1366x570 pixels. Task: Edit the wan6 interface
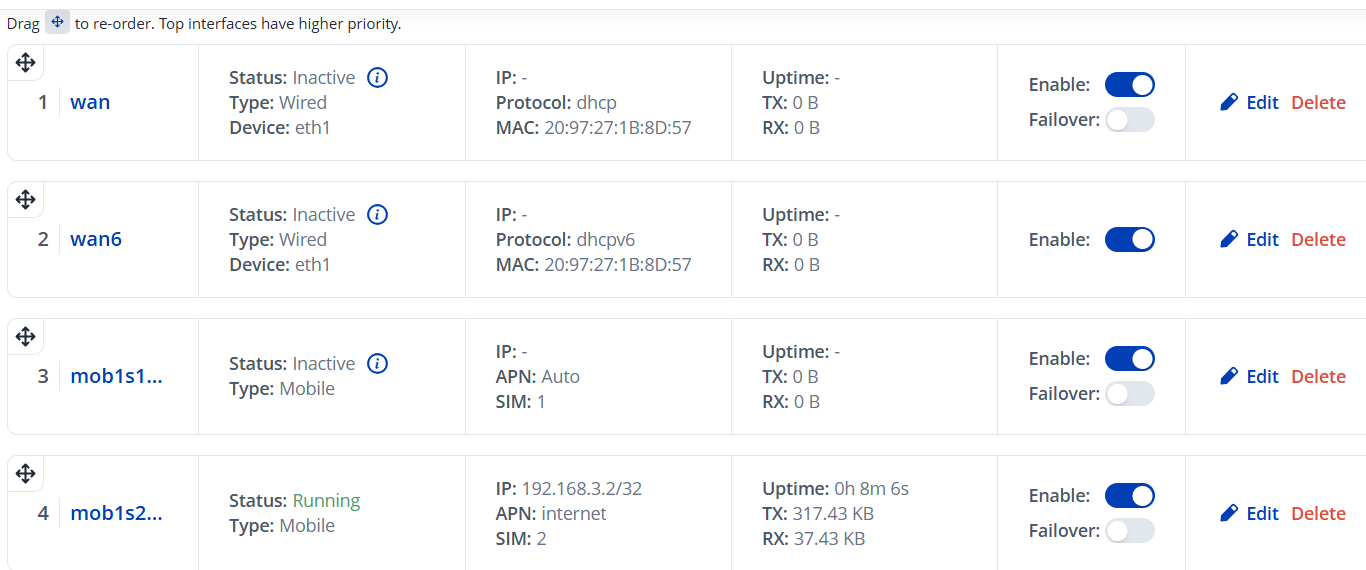pos(1250,239)
